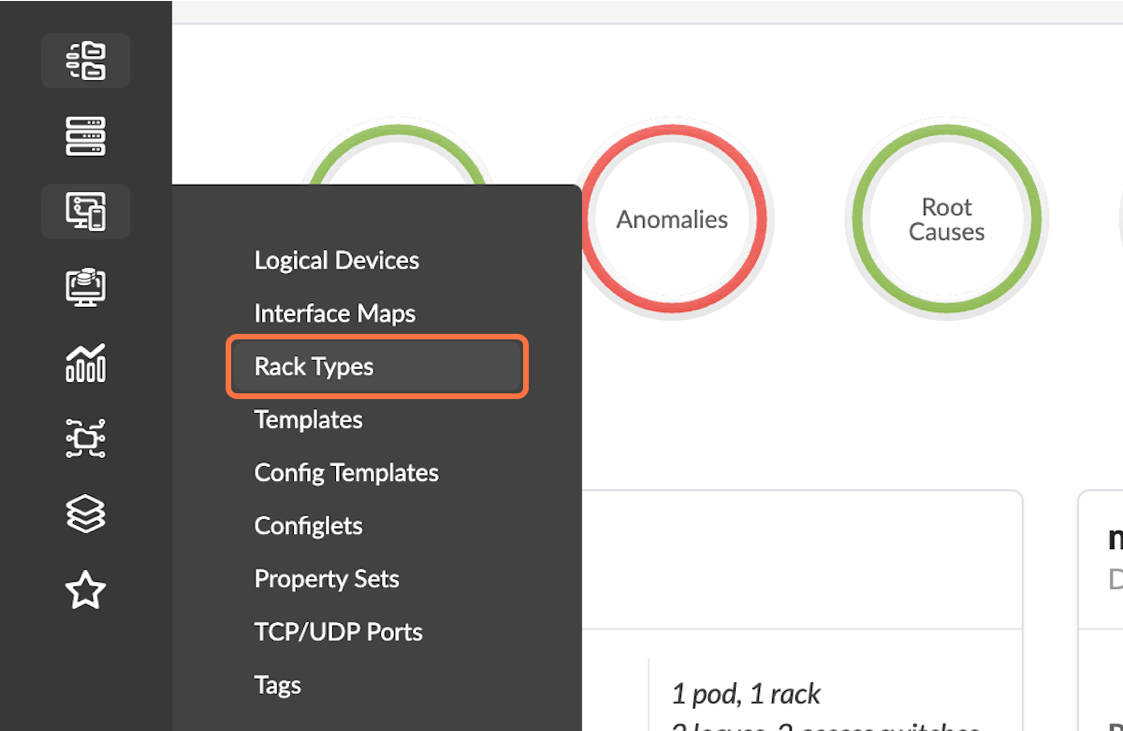Click the Devices server-stack sidebar icon

pos(85,136)
